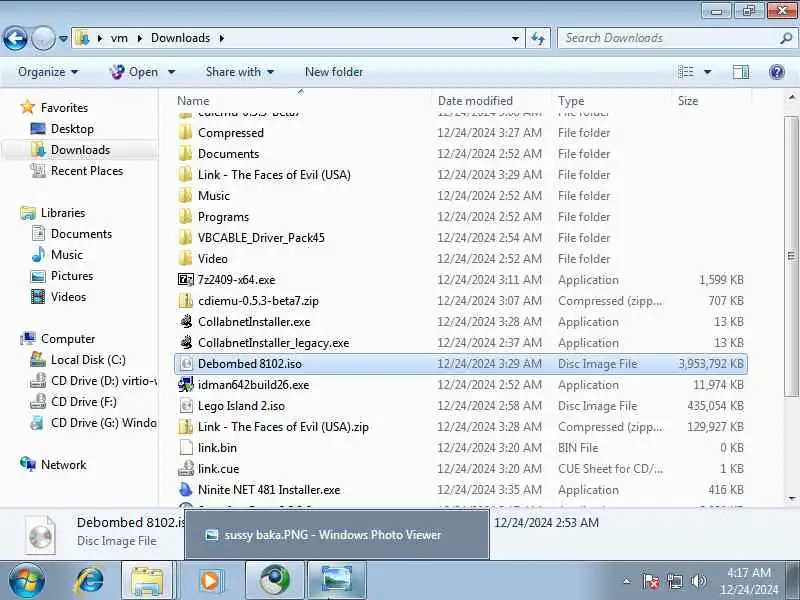This screenshot has width=800, height=600.
Task: Open the Windows Start button
Action: [x=27, y=580]
